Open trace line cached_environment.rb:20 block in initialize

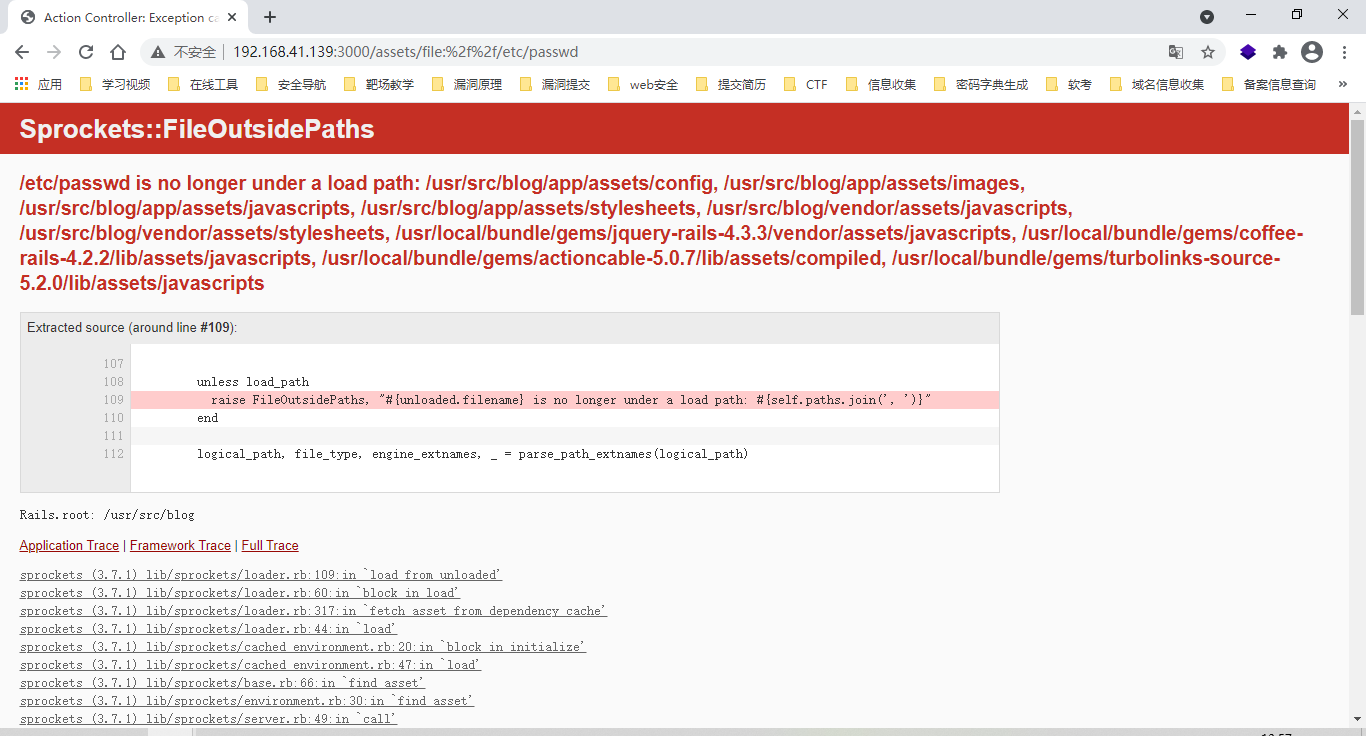(303, 647)
